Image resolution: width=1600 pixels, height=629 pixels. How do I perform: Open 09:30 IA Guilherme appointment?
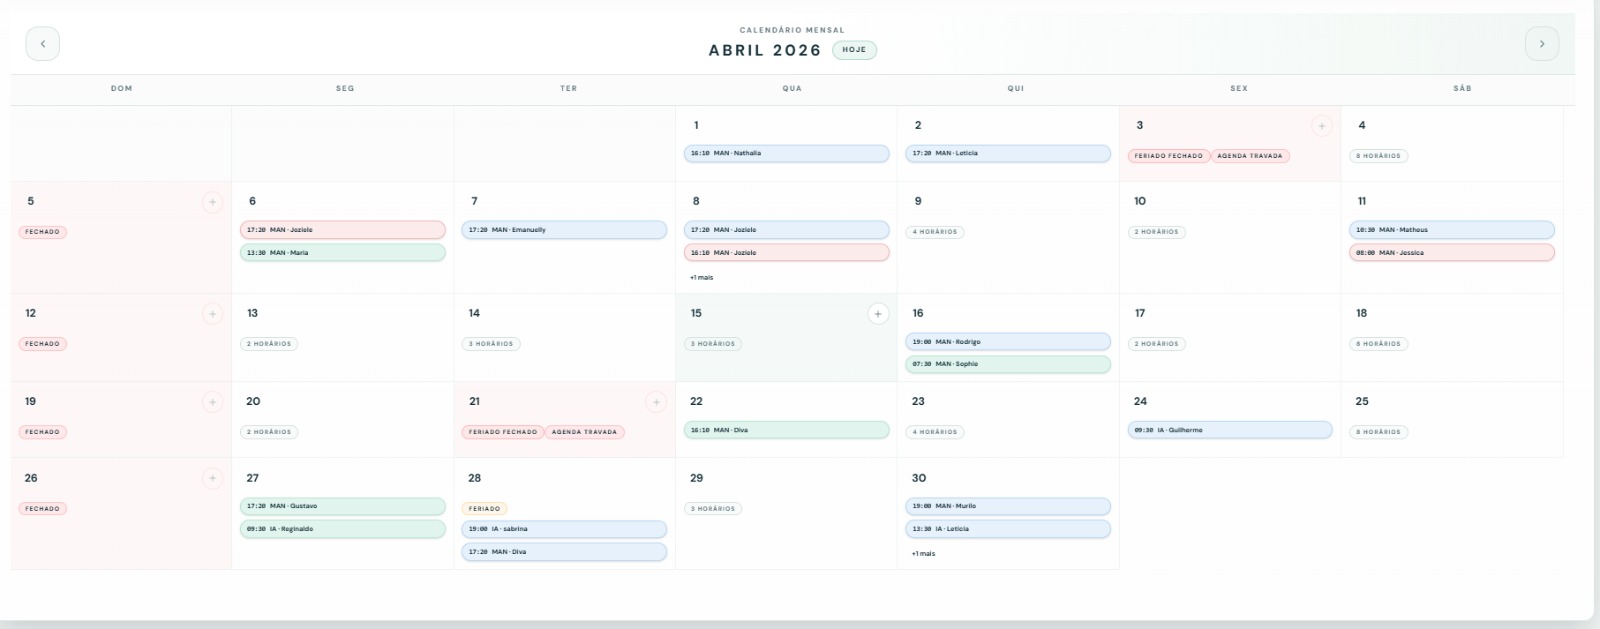pyautogui.click(x=1230, y=430)
